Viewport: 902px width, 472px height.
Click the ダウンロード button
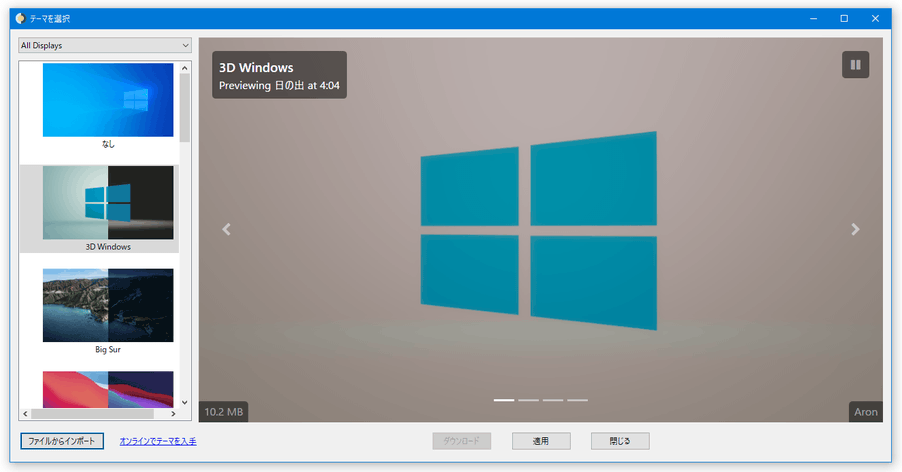pos(461,441)
